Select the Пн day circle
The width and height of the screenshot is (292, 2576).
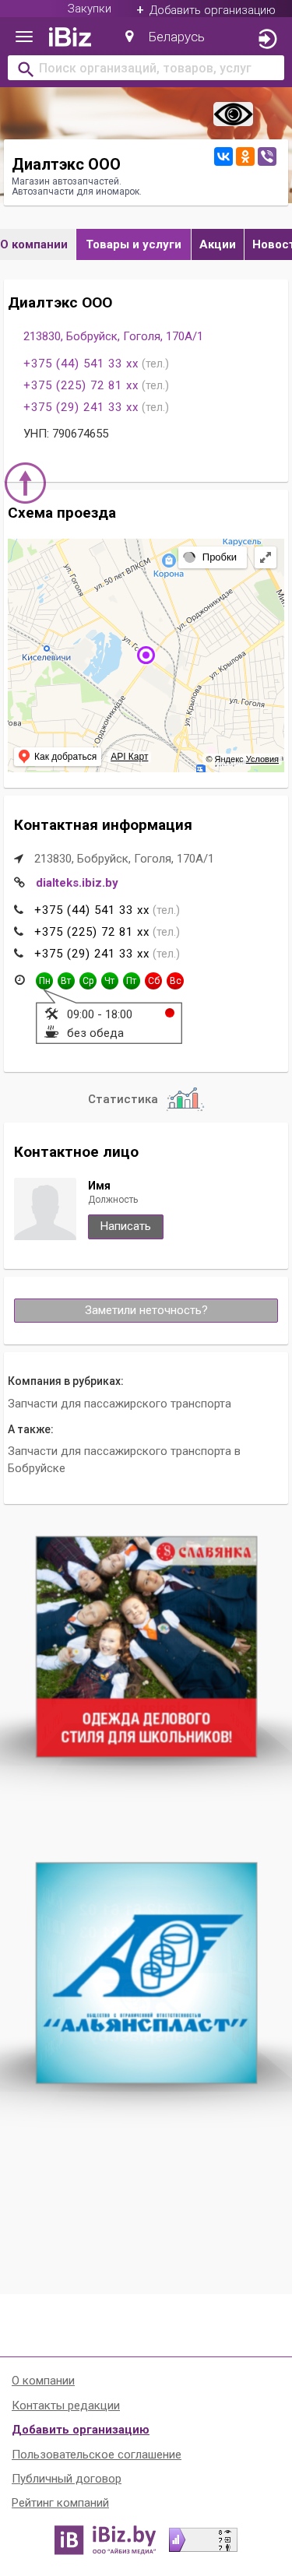tap(44, 981)
